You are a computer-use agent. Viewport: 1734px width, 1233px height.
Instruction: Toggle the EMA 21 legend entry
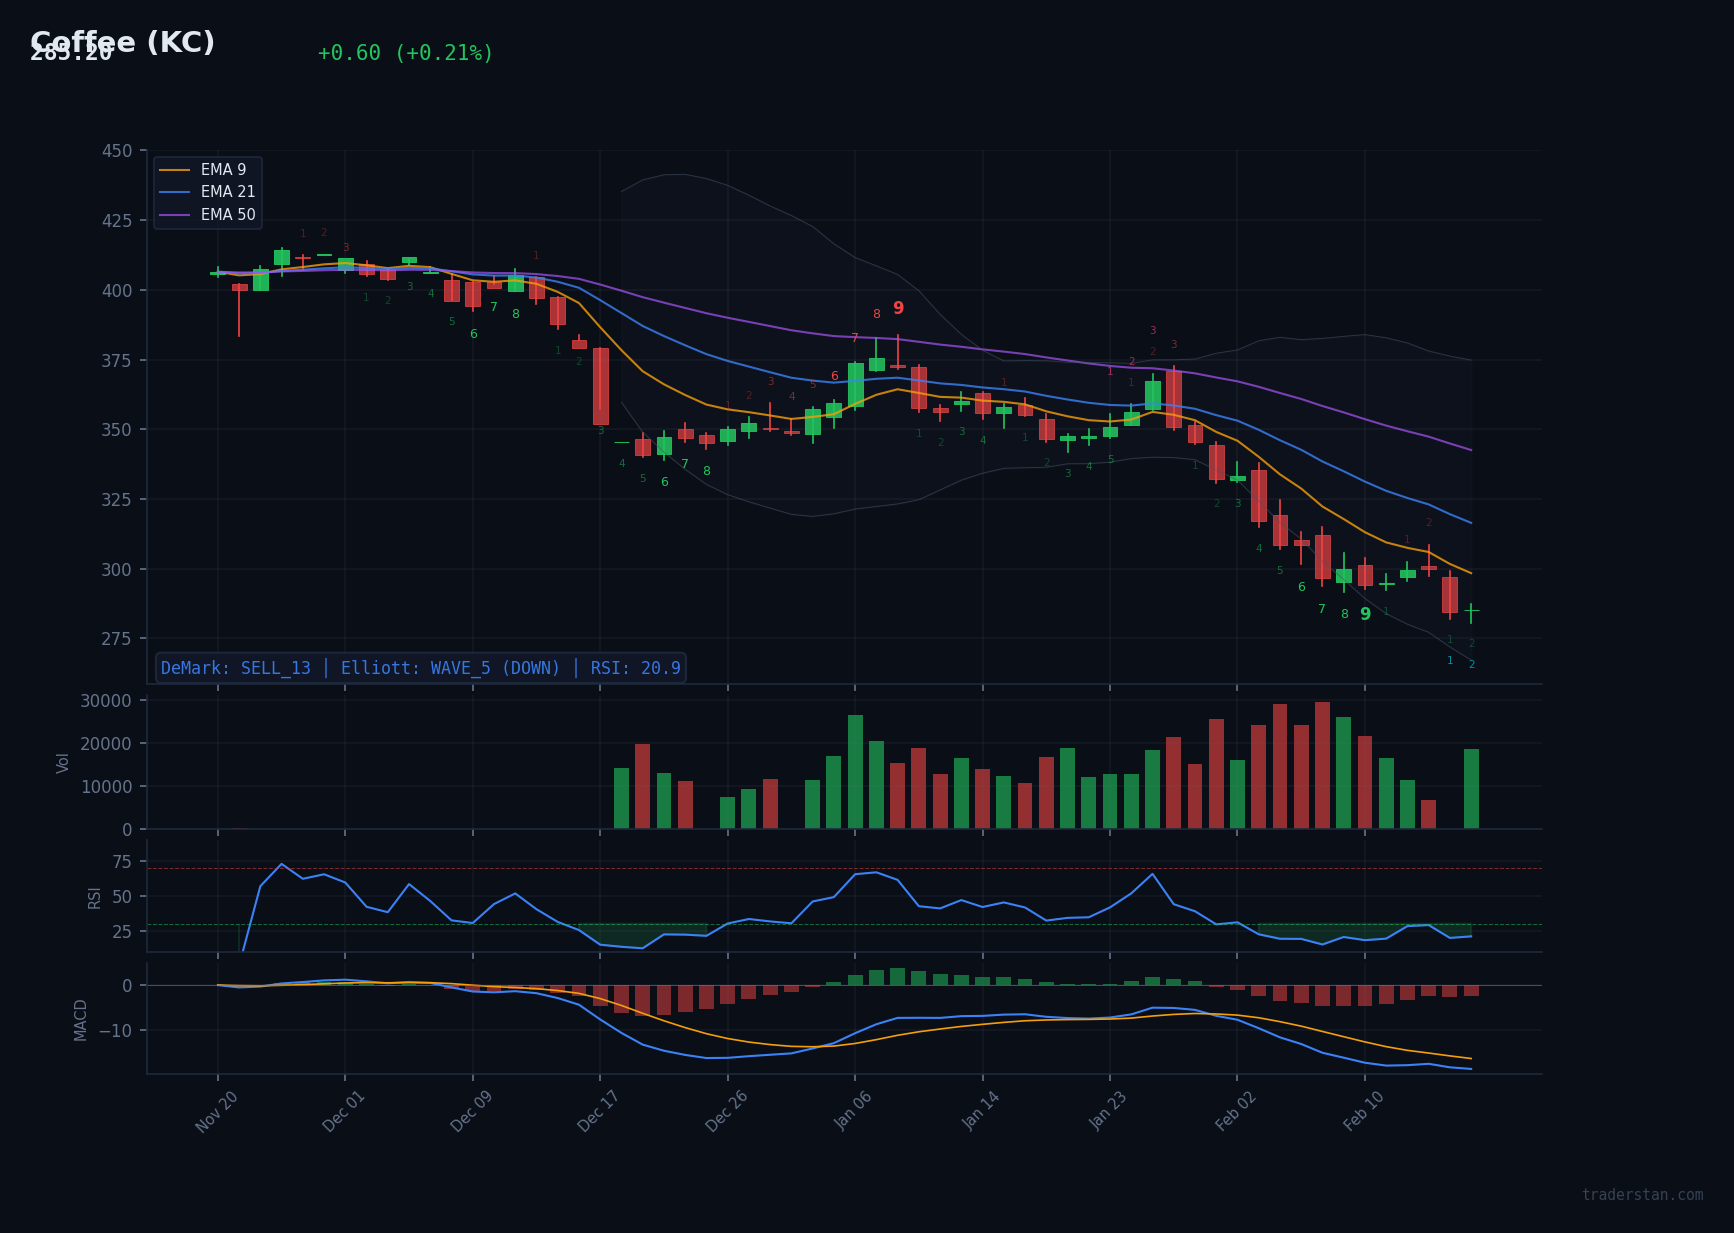[x=227, y=192]
